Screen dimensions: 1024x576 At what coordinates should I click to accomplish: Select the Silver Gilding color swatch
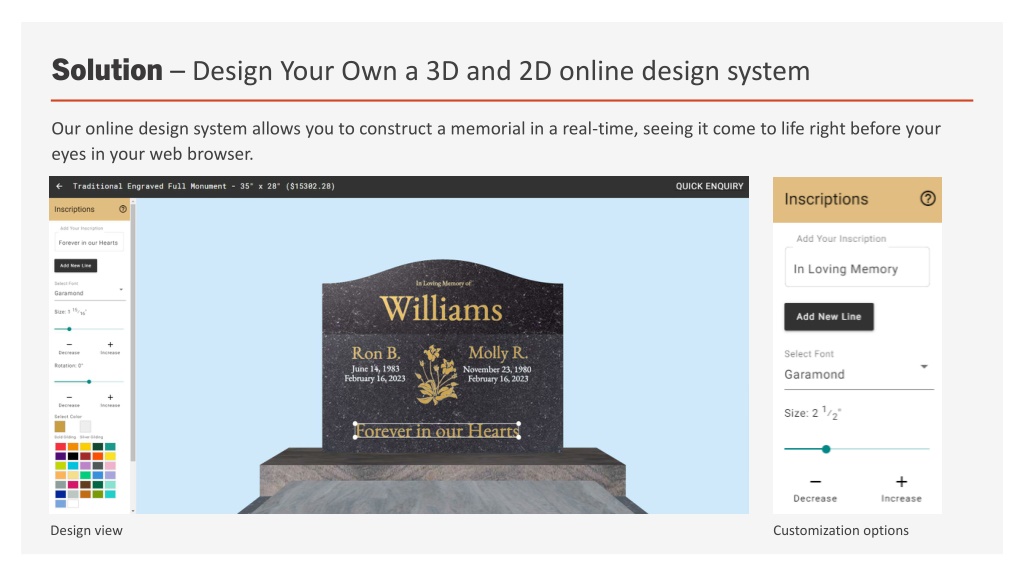[x=86, y=426]
